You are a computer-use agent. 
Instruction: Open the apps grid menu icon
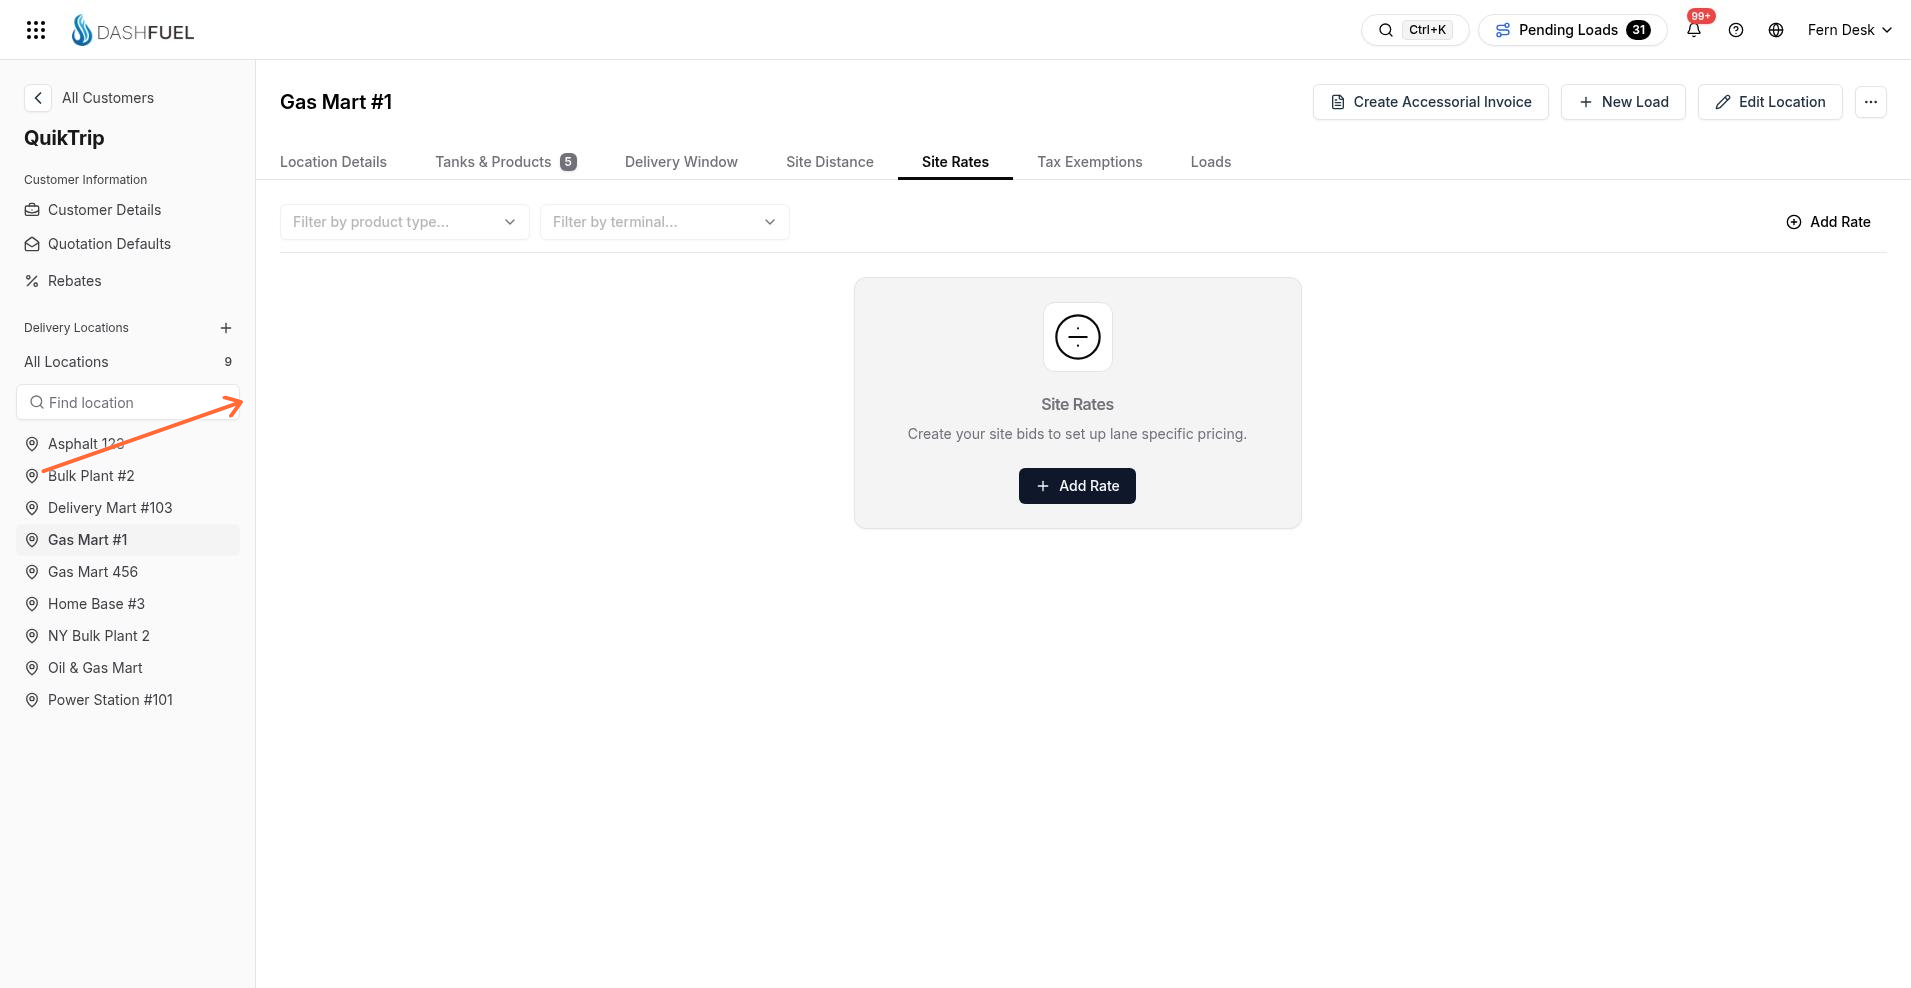pos(36,30)
